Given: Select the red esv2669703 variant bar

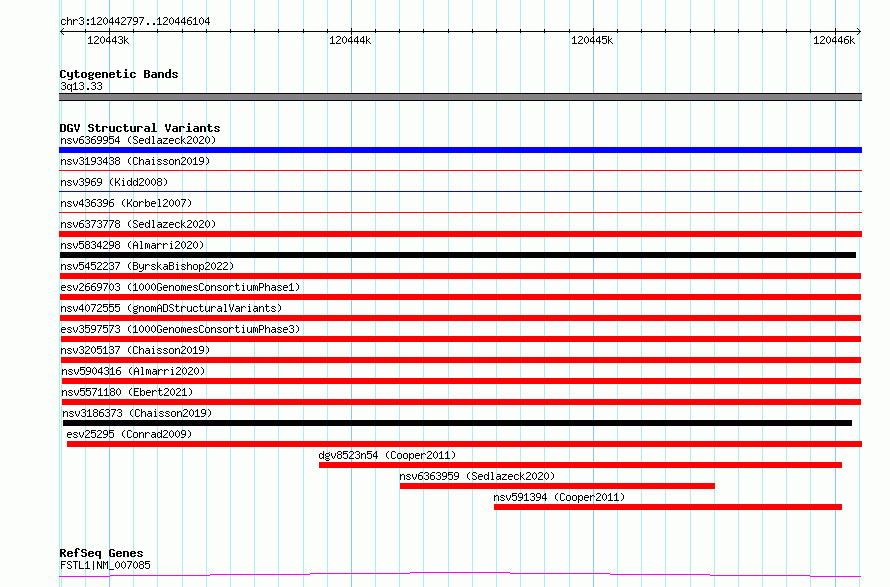Looking at the screenshot, I should (460, 297).
